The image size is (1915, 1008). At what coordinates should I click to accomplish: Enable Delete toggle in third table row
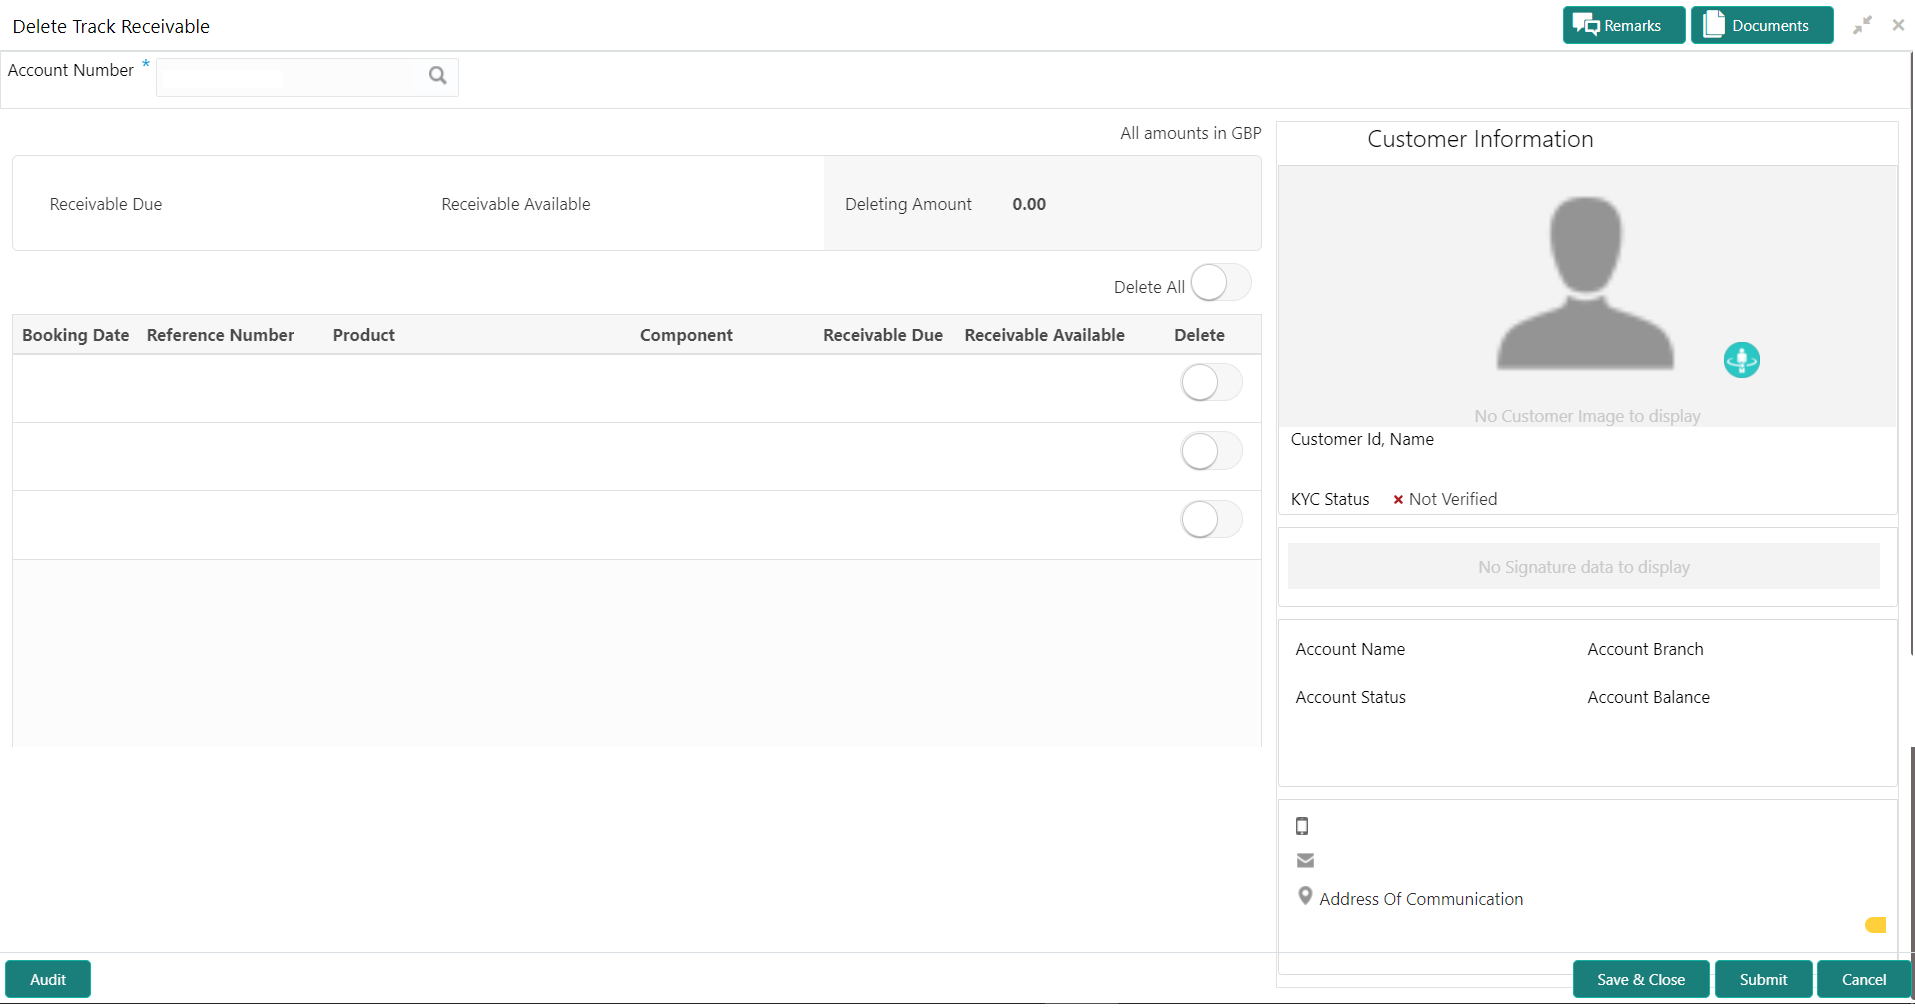[1211, 520]
